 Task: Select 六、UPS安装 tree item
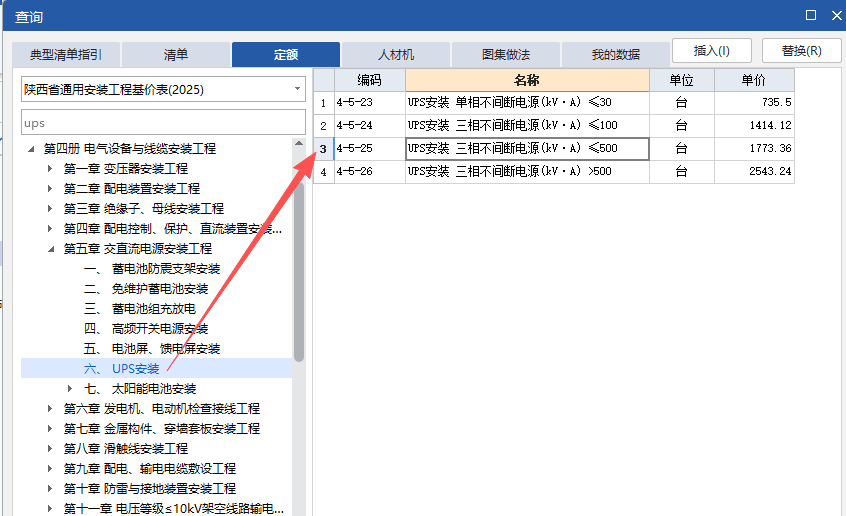coord(122,369)
